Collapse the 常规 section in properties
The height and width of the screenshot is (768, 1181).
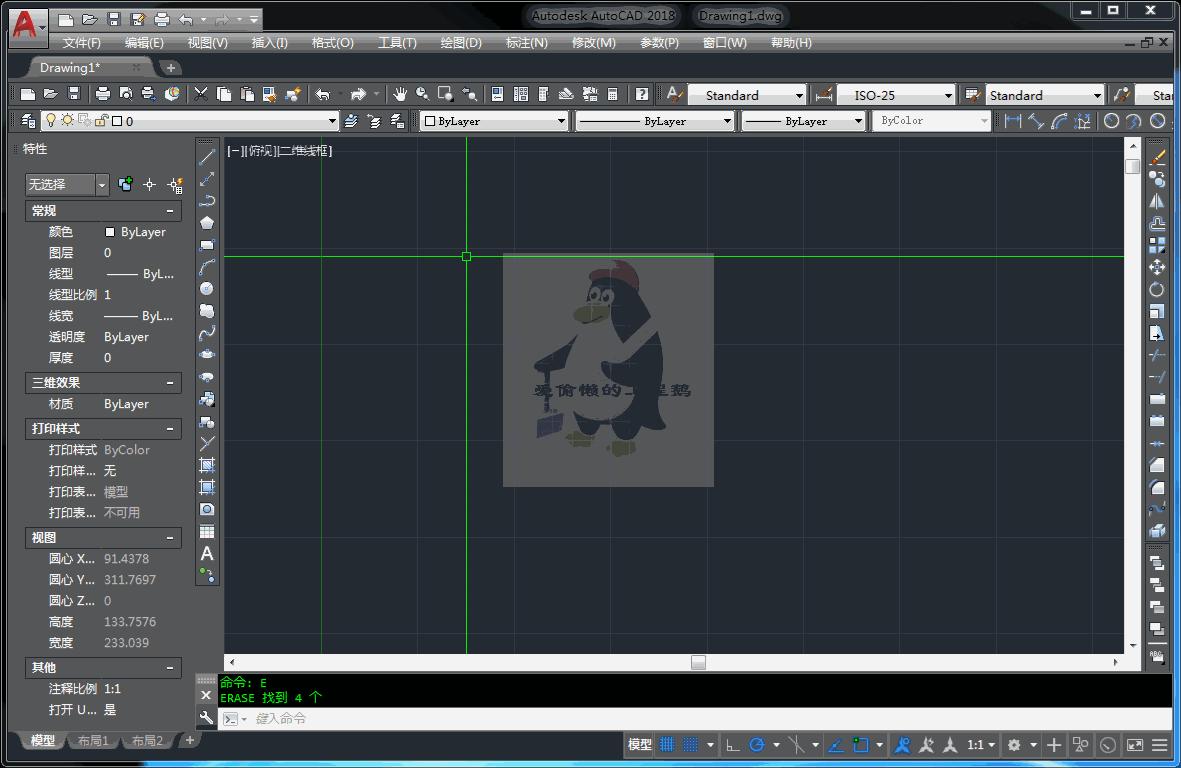[x=170, y=211]
